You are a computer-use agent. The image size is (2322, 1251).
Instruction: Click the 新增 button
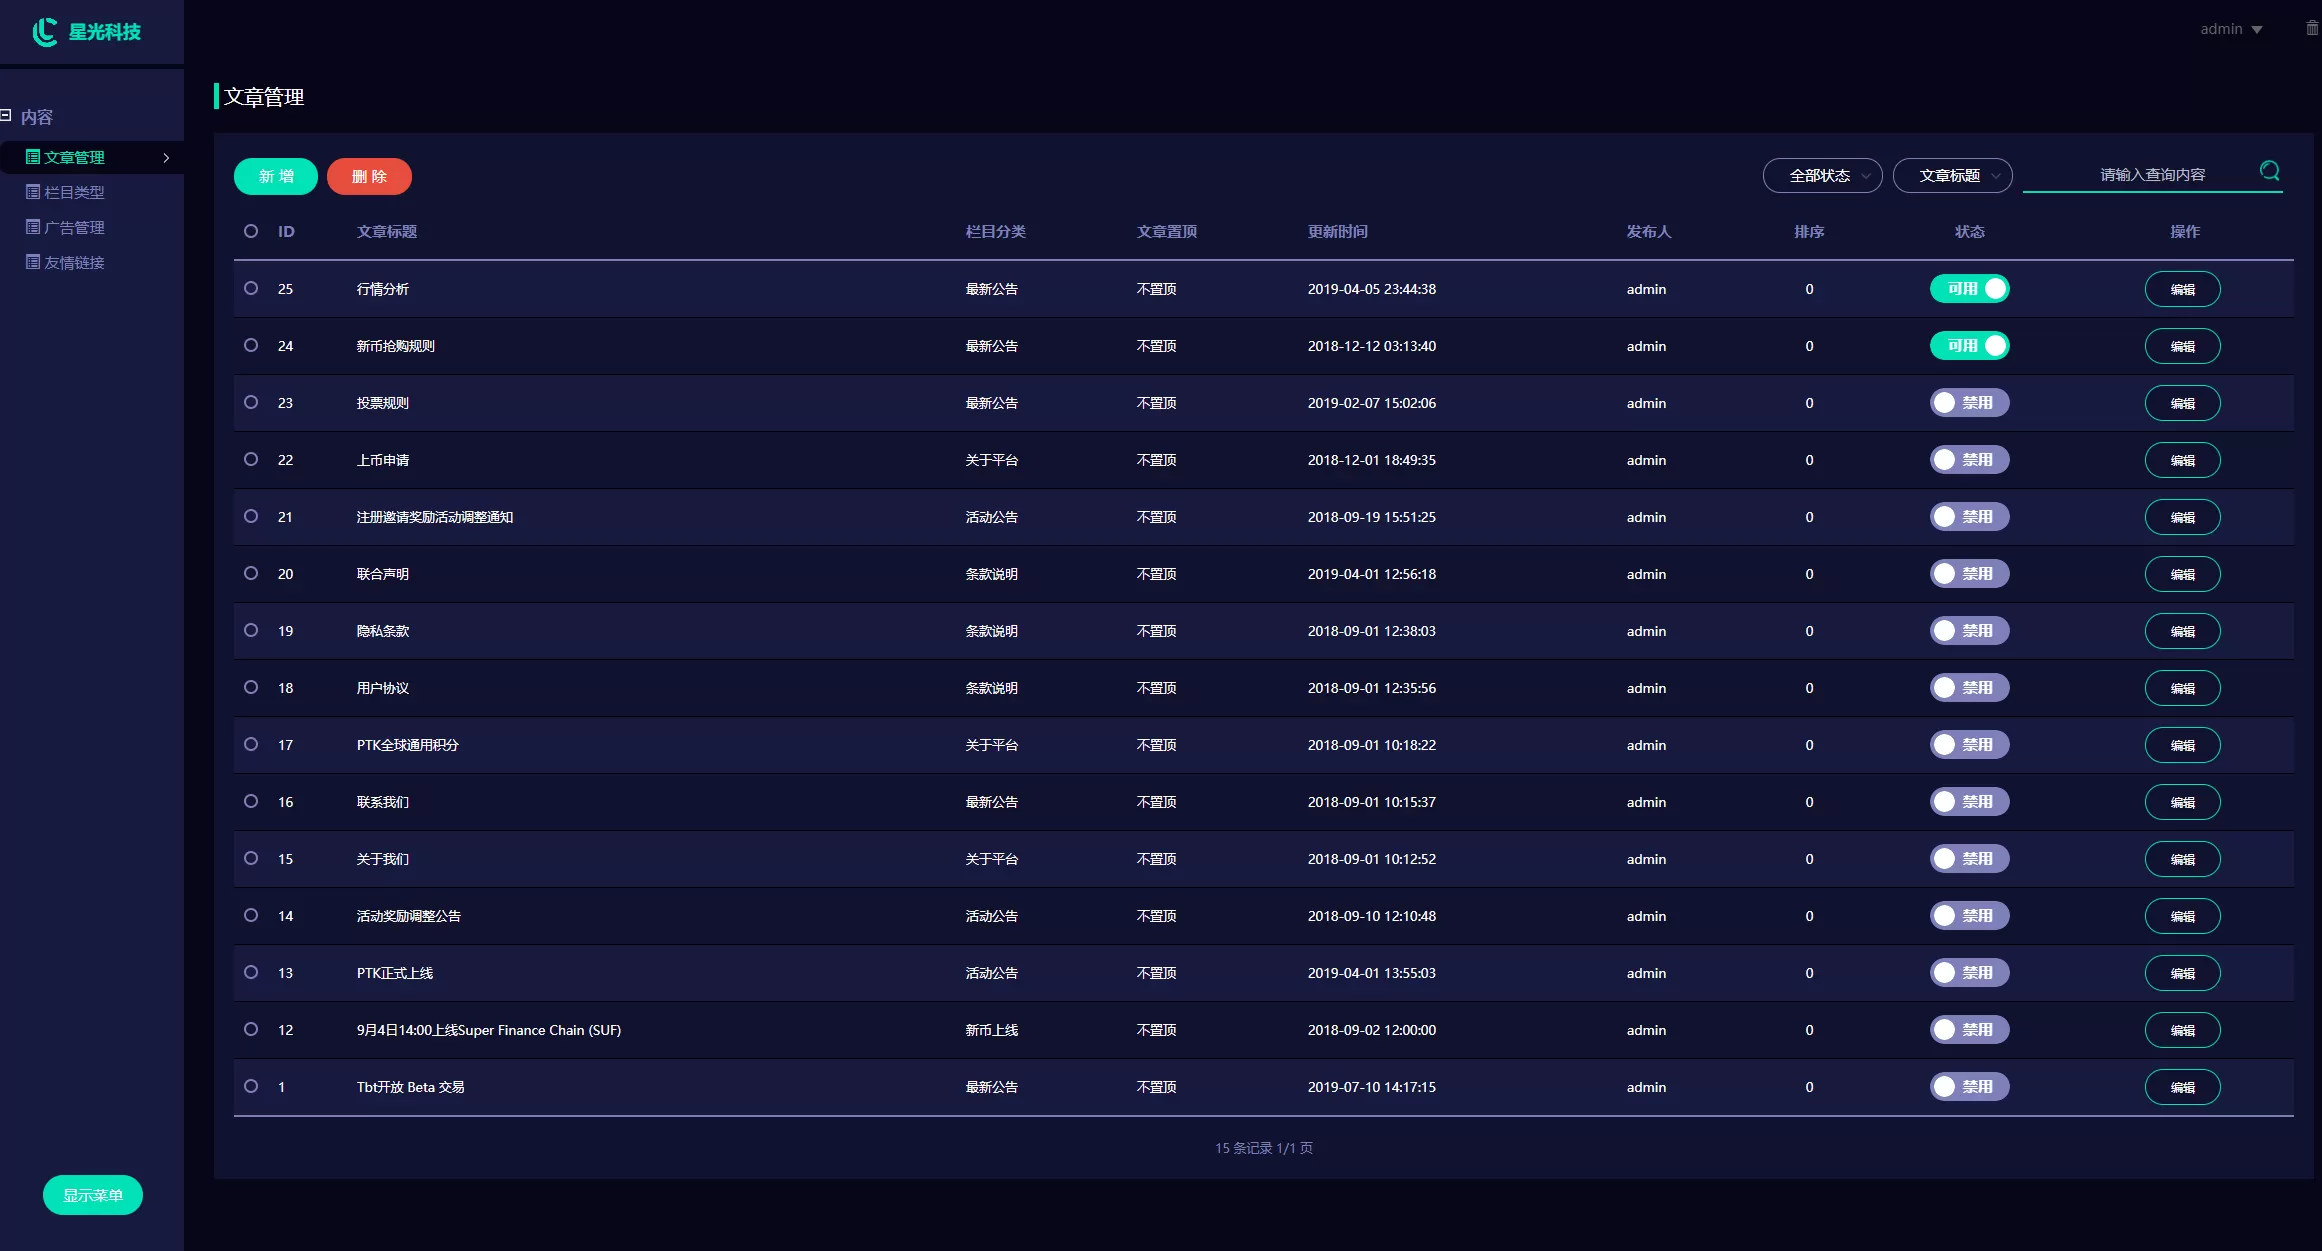click(276, 176)
